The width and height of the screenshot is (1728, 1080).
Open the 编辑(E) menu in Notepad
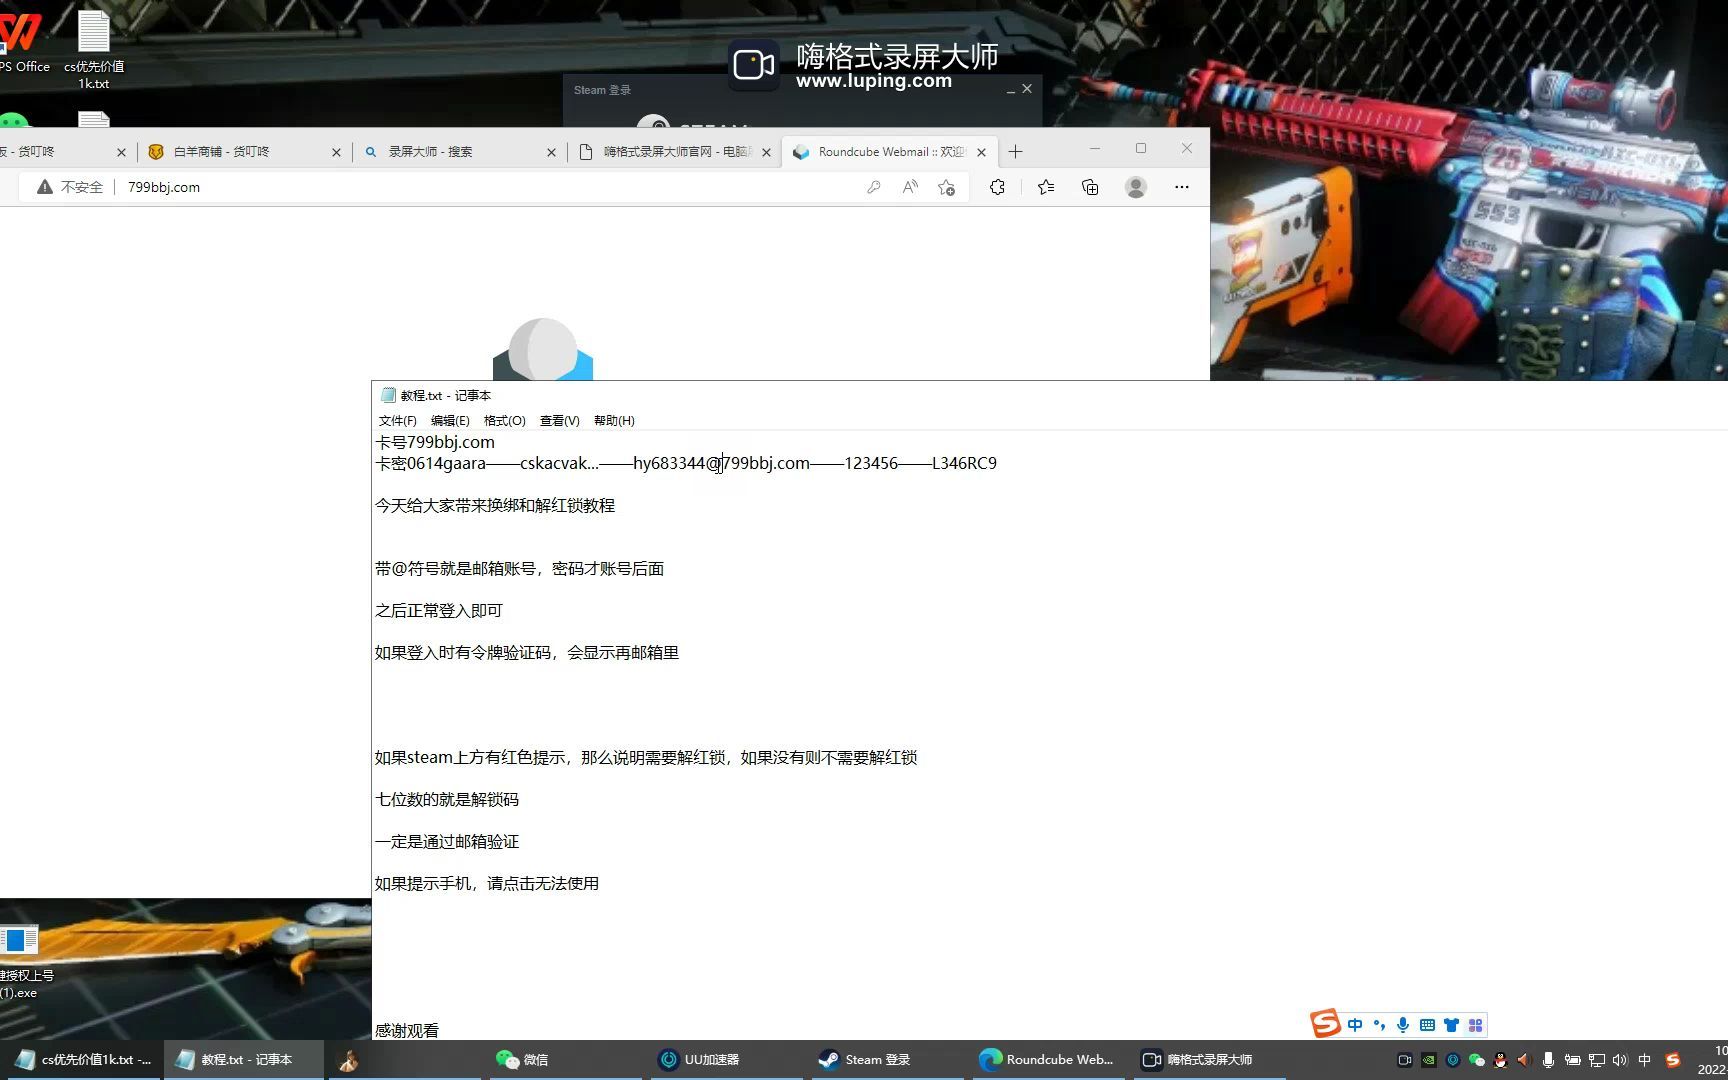[x=450, y=421]
